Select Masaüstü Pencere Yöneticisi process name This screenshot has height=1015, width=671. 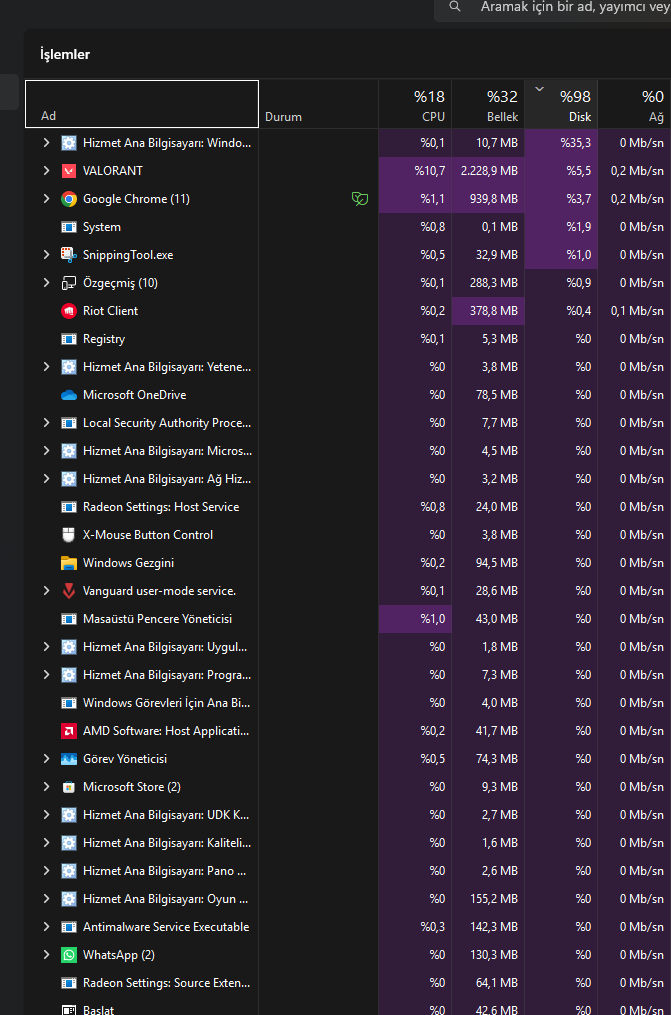coord(157,619)
